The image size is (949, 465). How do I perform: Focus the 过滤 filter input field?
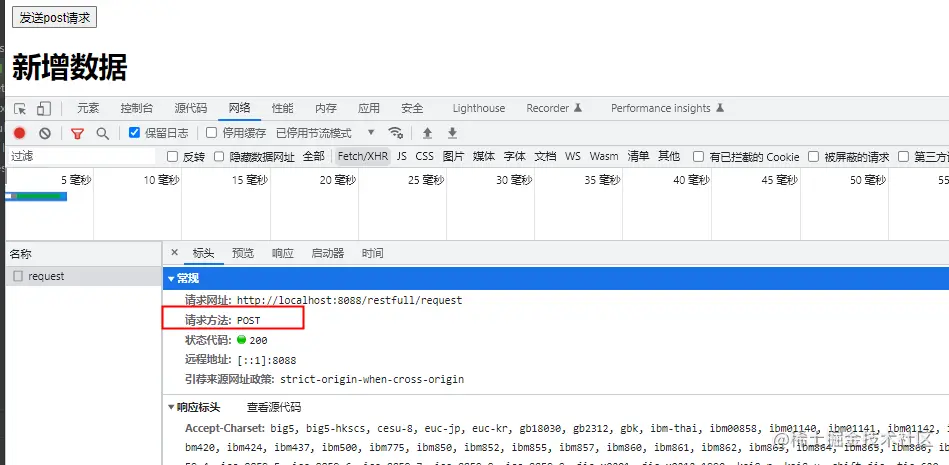click(x=82, y=156)
